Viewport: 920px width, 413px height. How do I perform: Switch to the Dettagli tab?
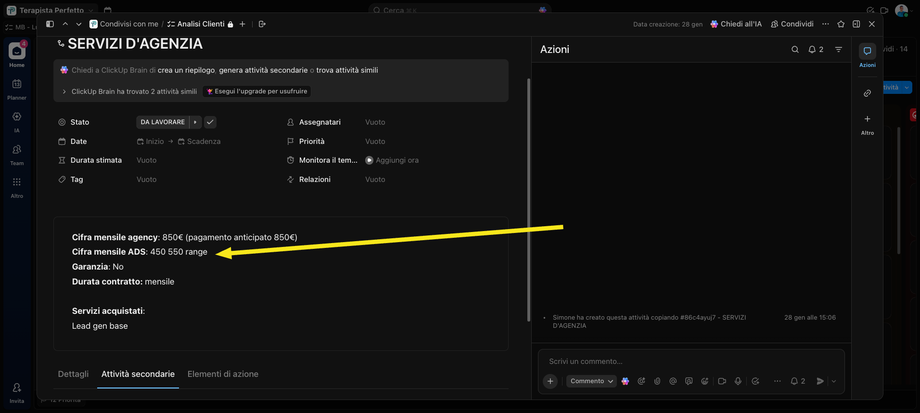(73, 374)
